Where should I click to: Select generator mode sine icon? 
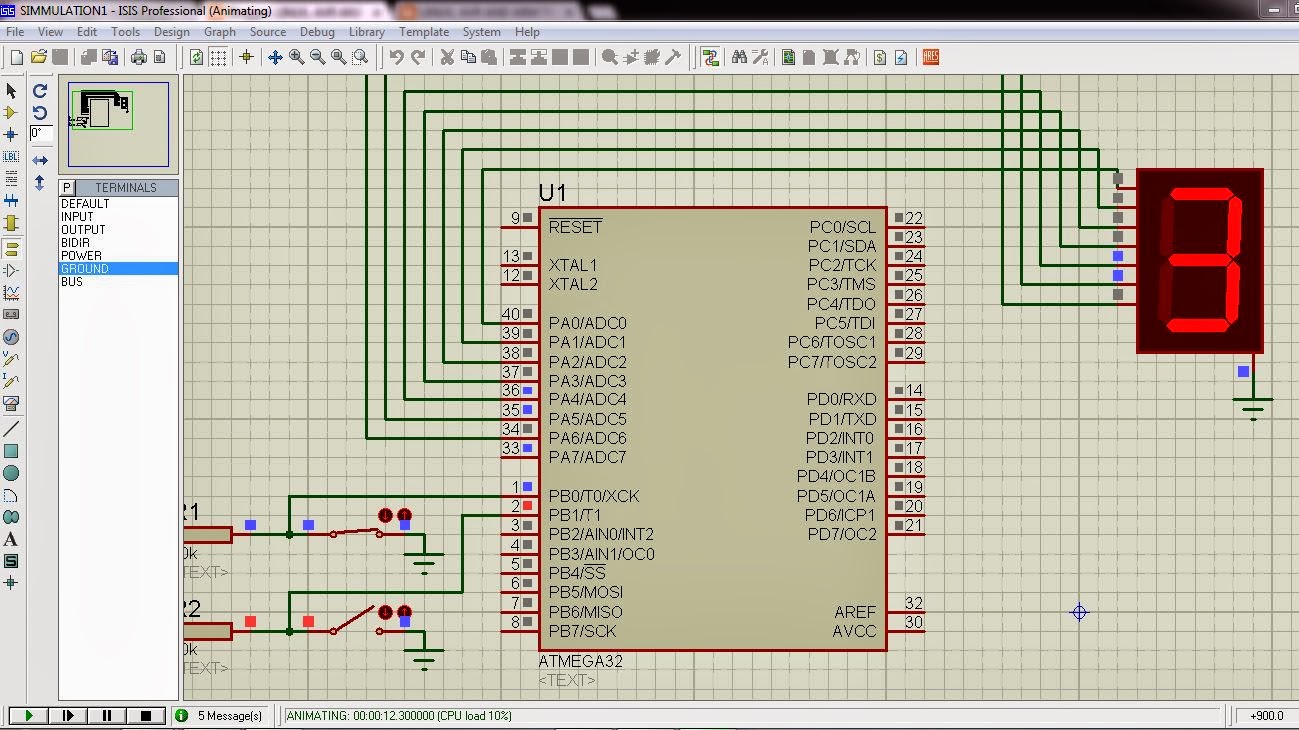[x=11, y=337]
